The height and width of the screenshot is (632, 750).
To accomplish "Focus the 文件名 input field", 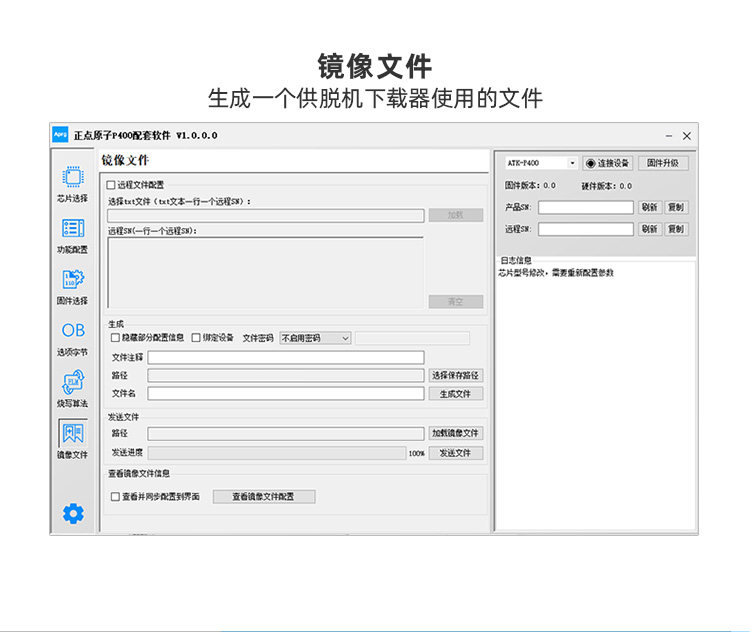I will click(x=286, y=394).
